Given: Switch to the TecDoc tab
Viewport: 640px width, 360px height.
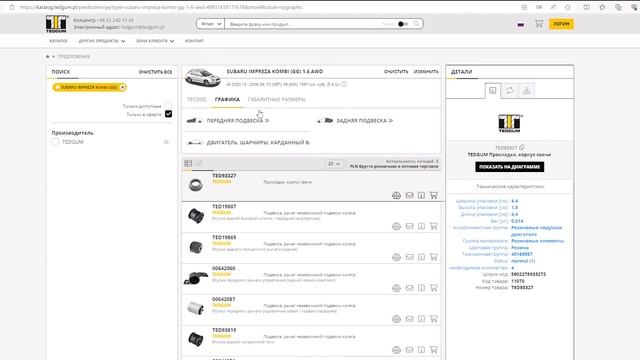Looking at the screenshot, I should [196, 100].
